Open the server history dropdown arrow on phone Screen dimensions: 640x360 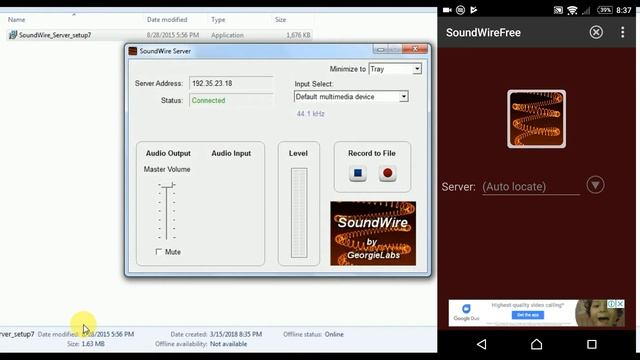pyautogui.click(x=596, y=185)
